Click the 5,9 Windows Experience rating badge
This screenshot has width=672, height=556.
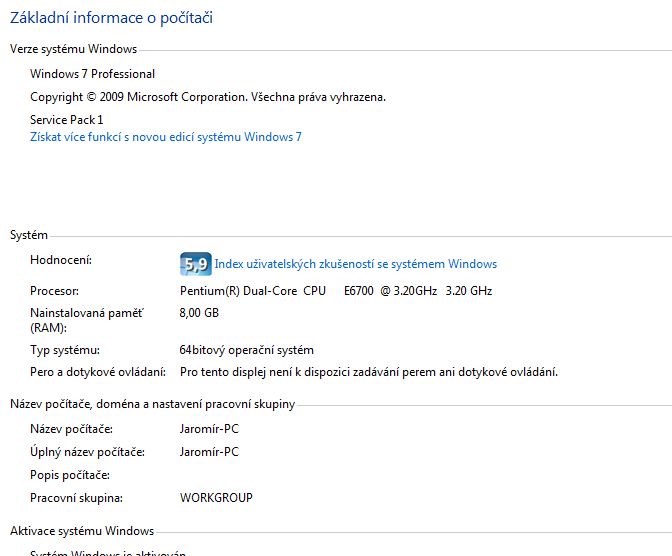195,264
